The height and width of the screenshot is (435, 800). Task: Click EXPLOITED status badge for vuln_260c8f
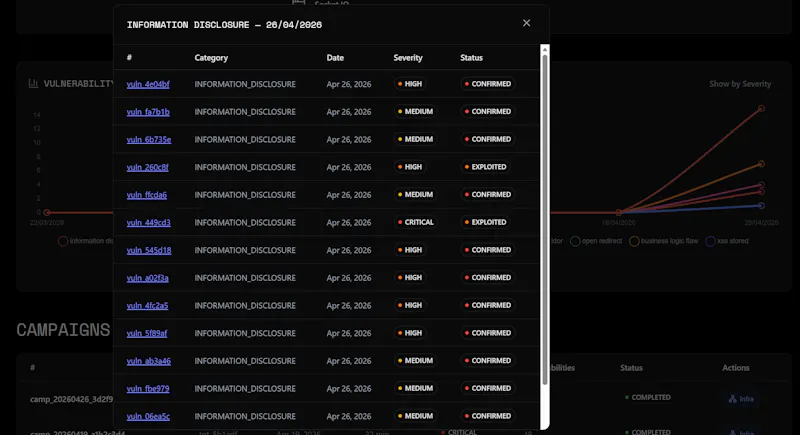(x=485, y=167)
